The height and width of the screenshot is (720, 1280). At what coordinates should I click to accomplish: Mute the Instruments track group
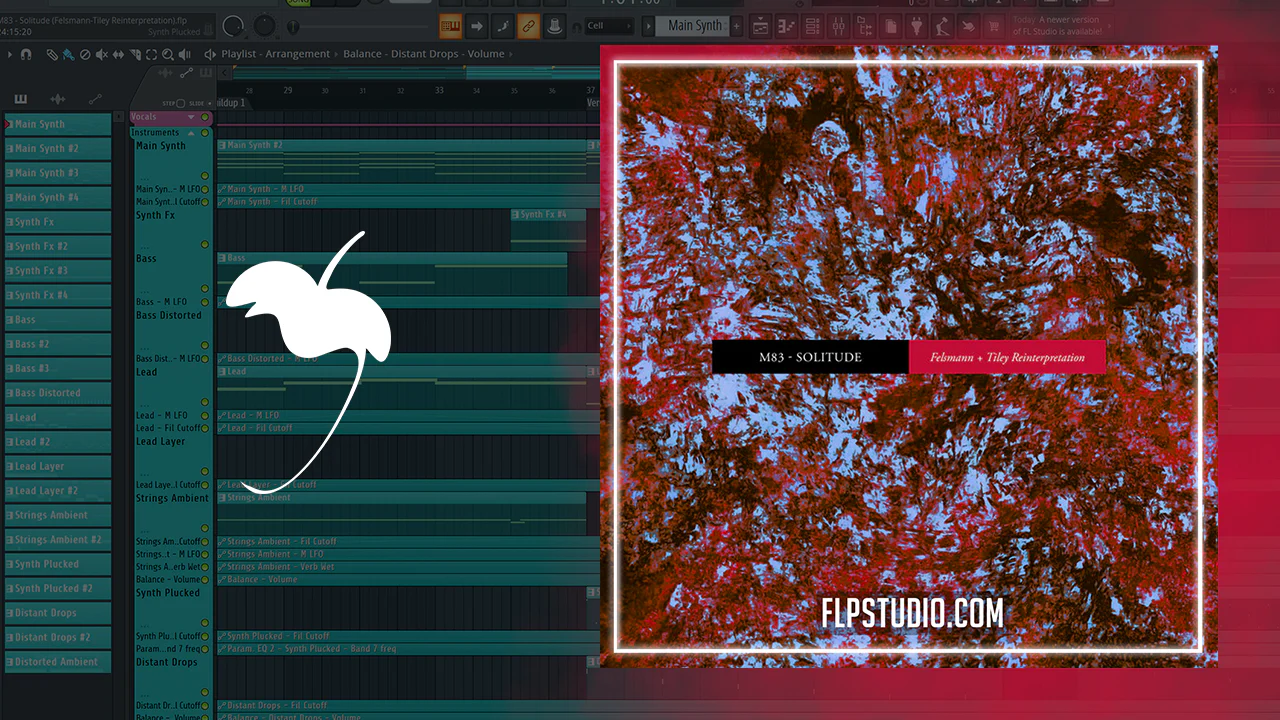tap(205, 132)
